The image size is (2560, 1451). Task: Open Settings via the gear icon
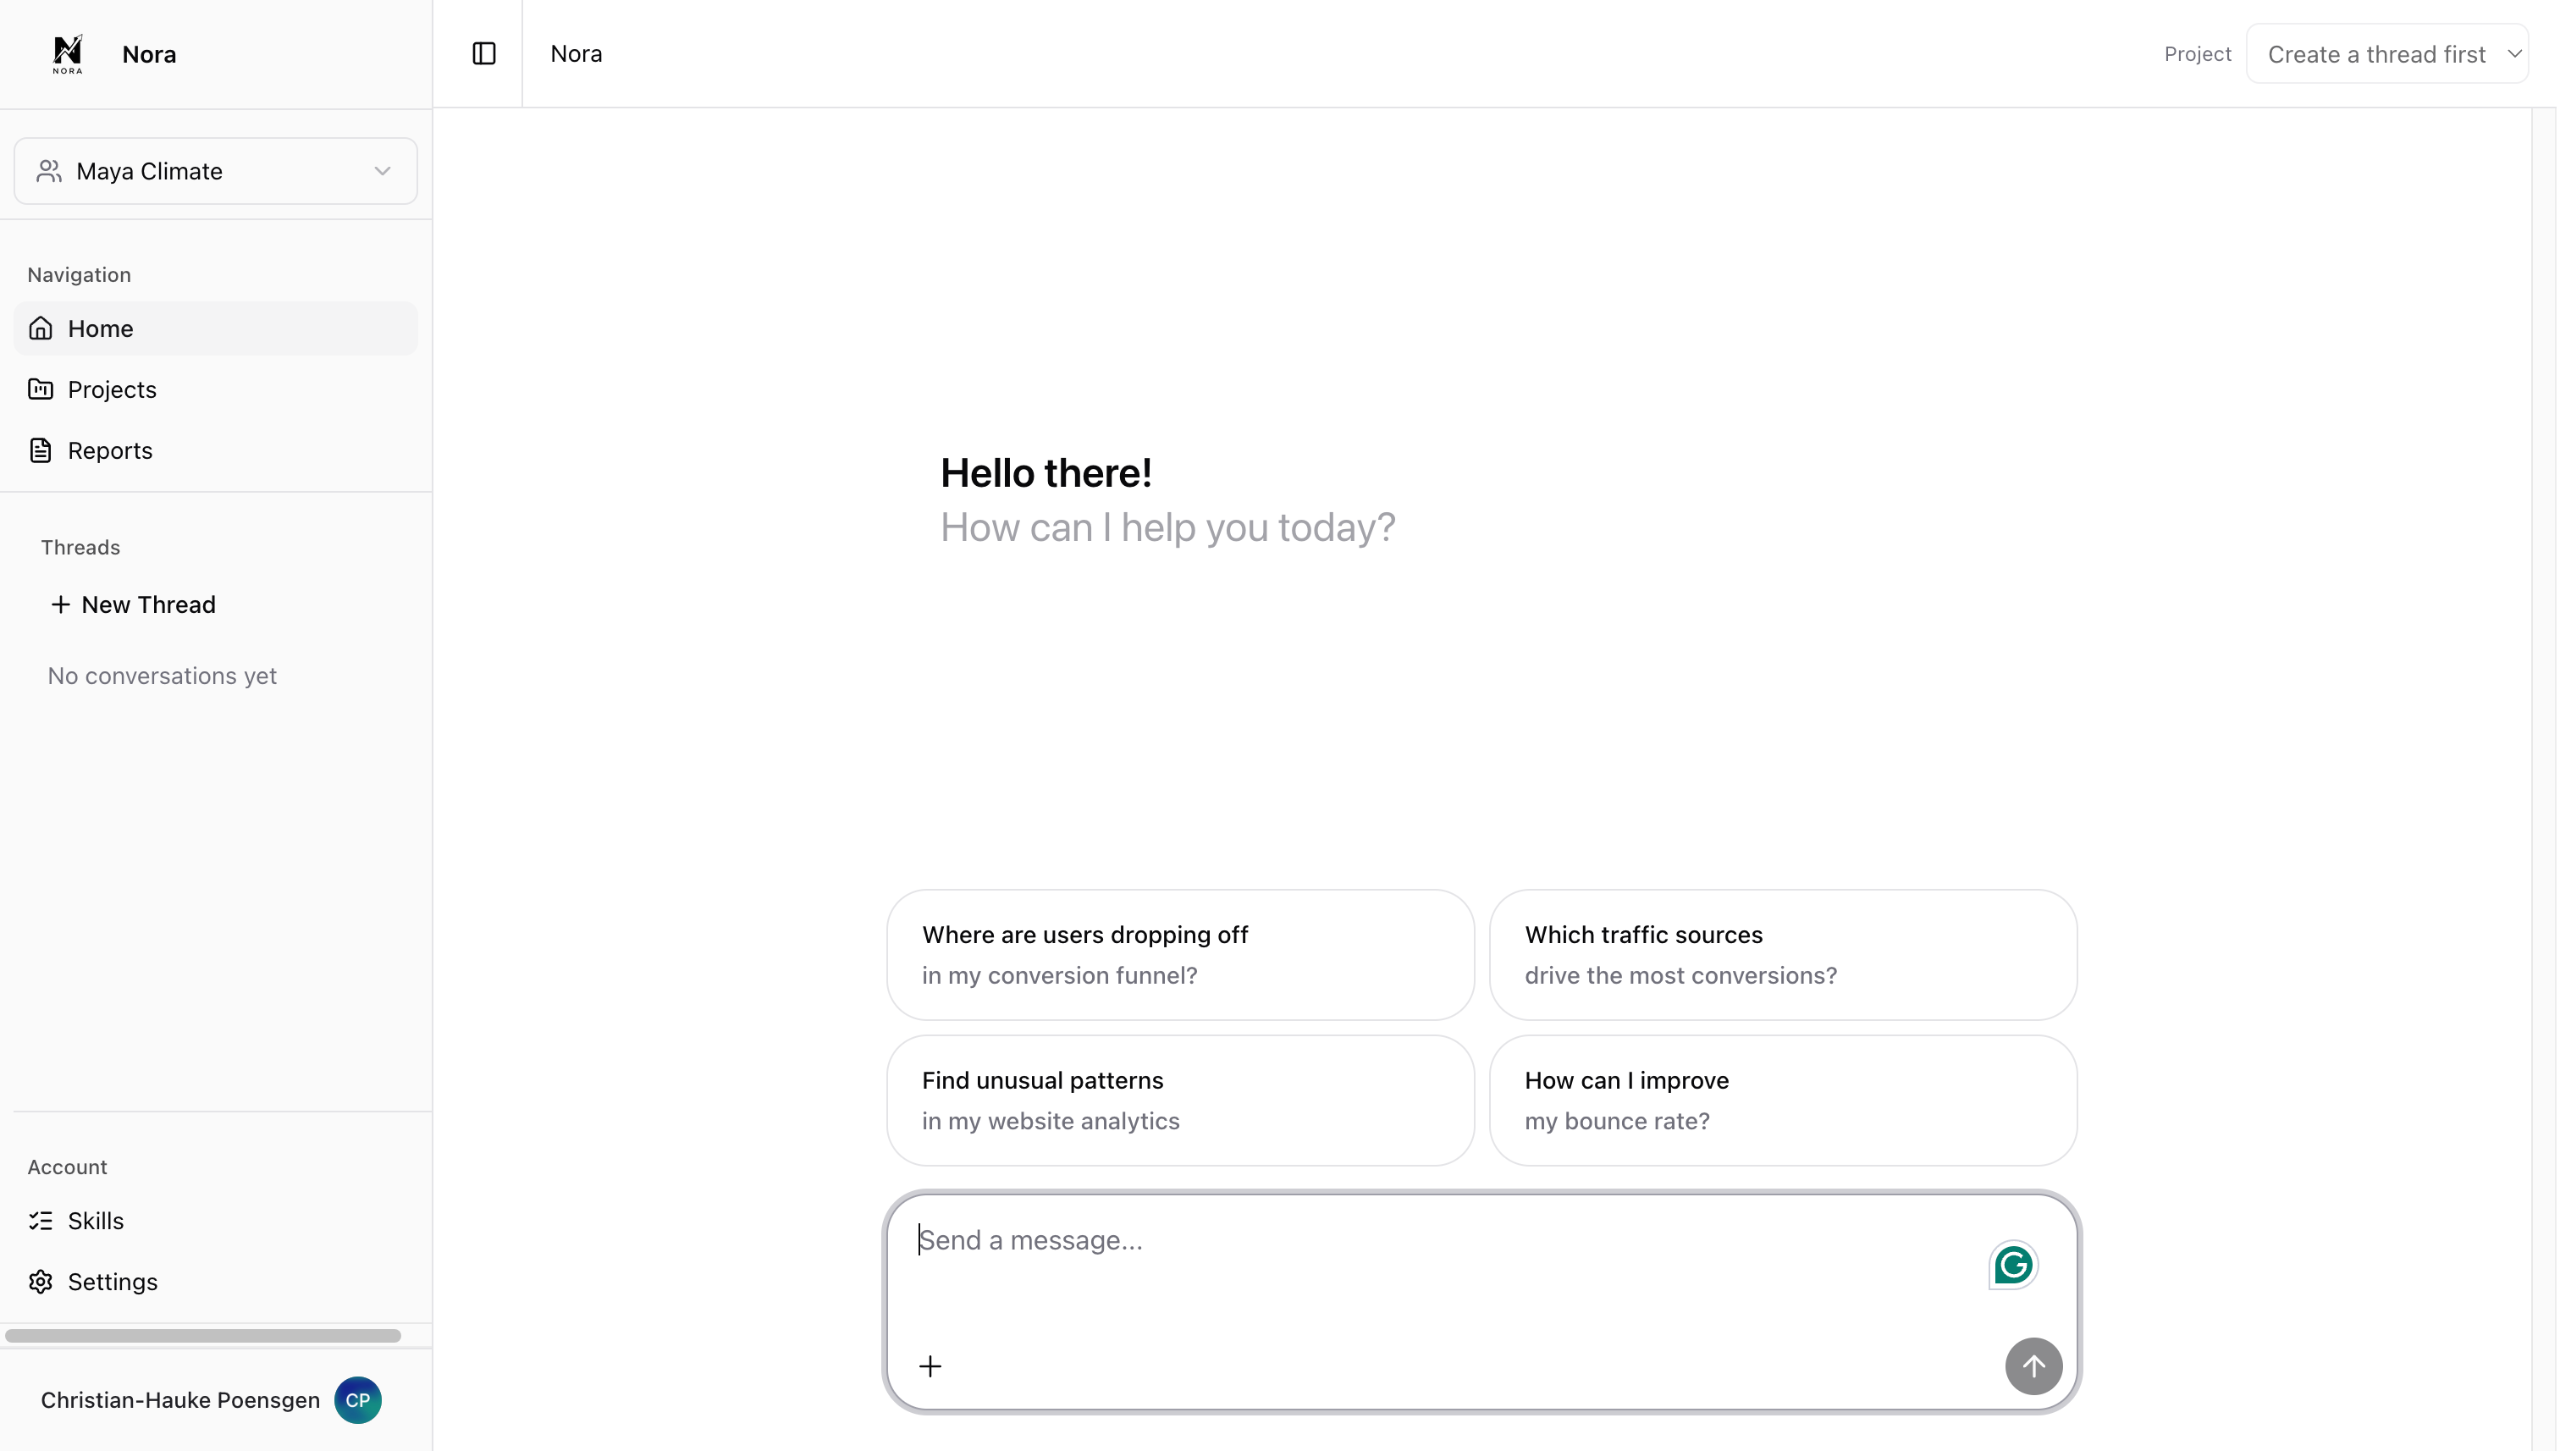41,1282
